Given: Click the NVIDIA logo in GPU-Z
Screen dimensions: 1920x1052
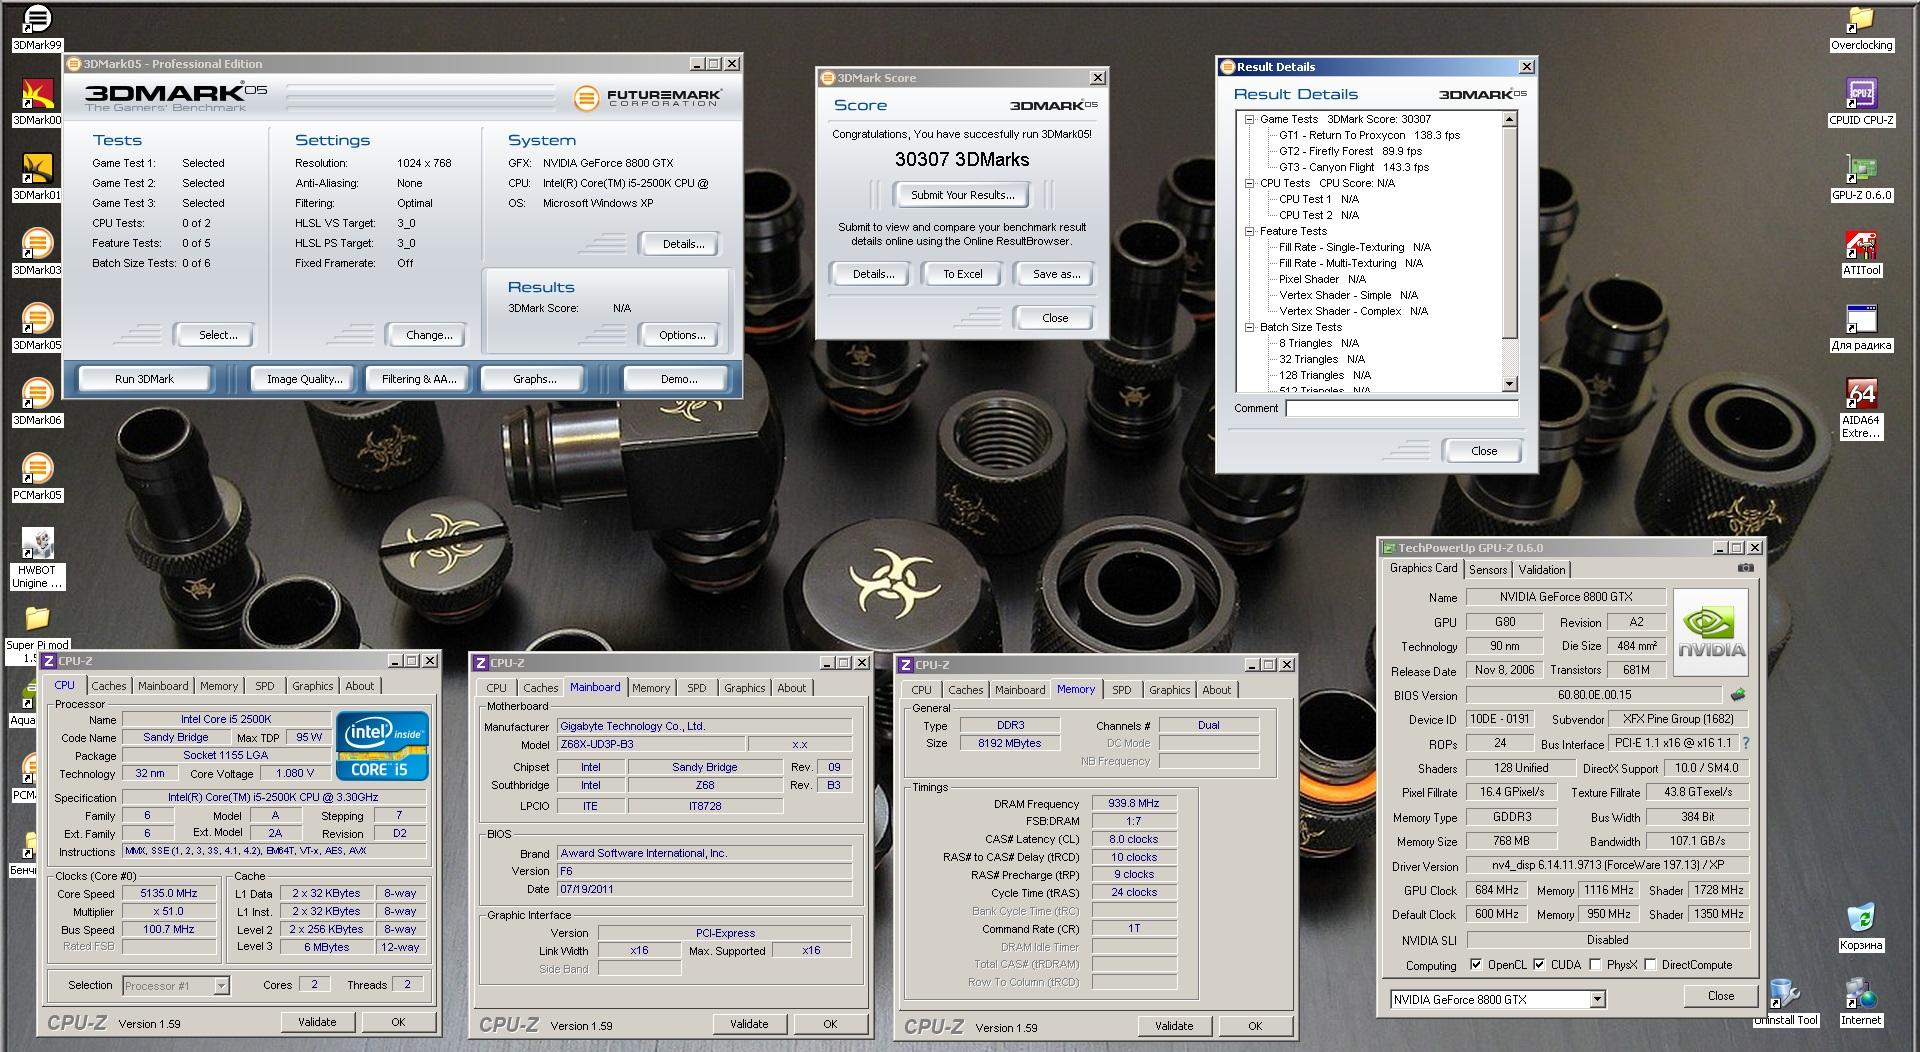Looking at the screenshot, I should point(1711,632).
